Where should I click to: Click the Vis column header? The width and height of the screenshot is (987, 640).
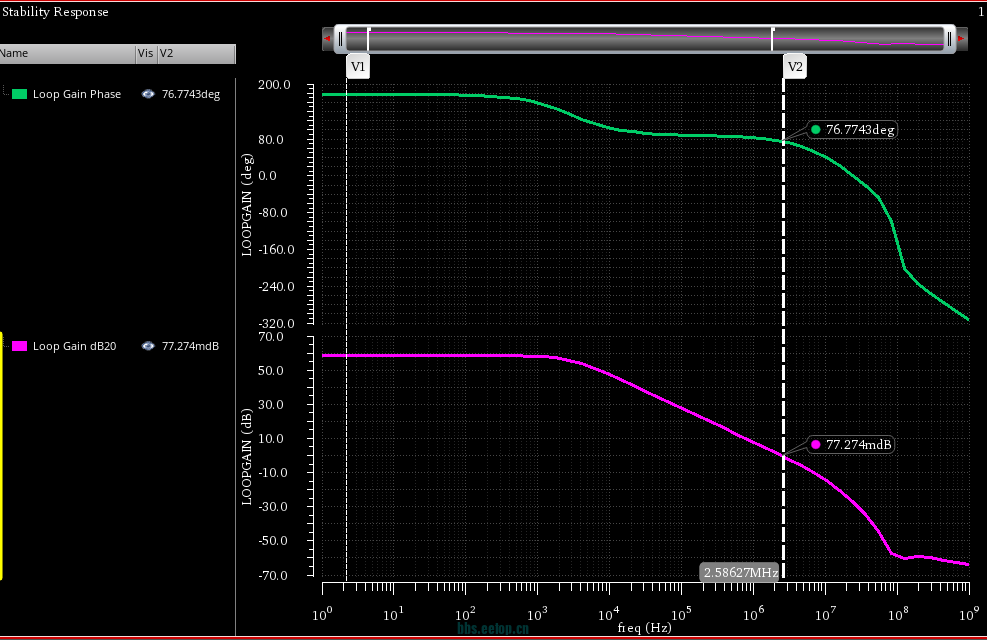[145, 53]
